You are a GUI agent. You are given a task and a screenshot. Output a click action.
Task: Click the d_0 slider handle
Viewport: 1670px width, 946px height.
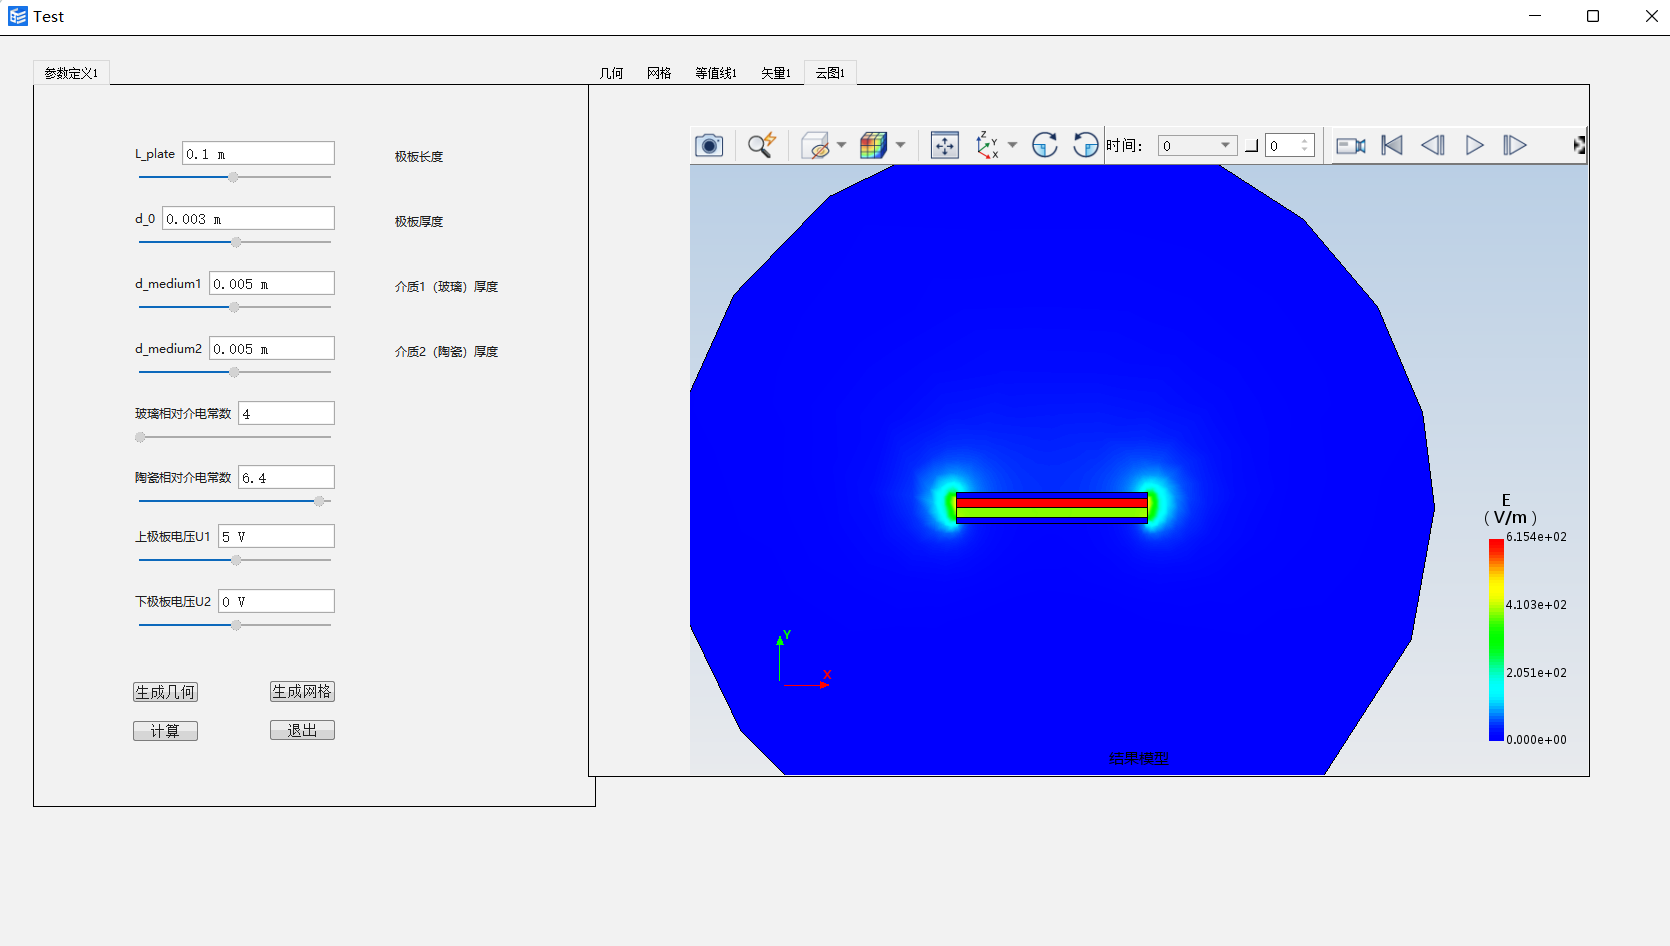pos(236,242)
